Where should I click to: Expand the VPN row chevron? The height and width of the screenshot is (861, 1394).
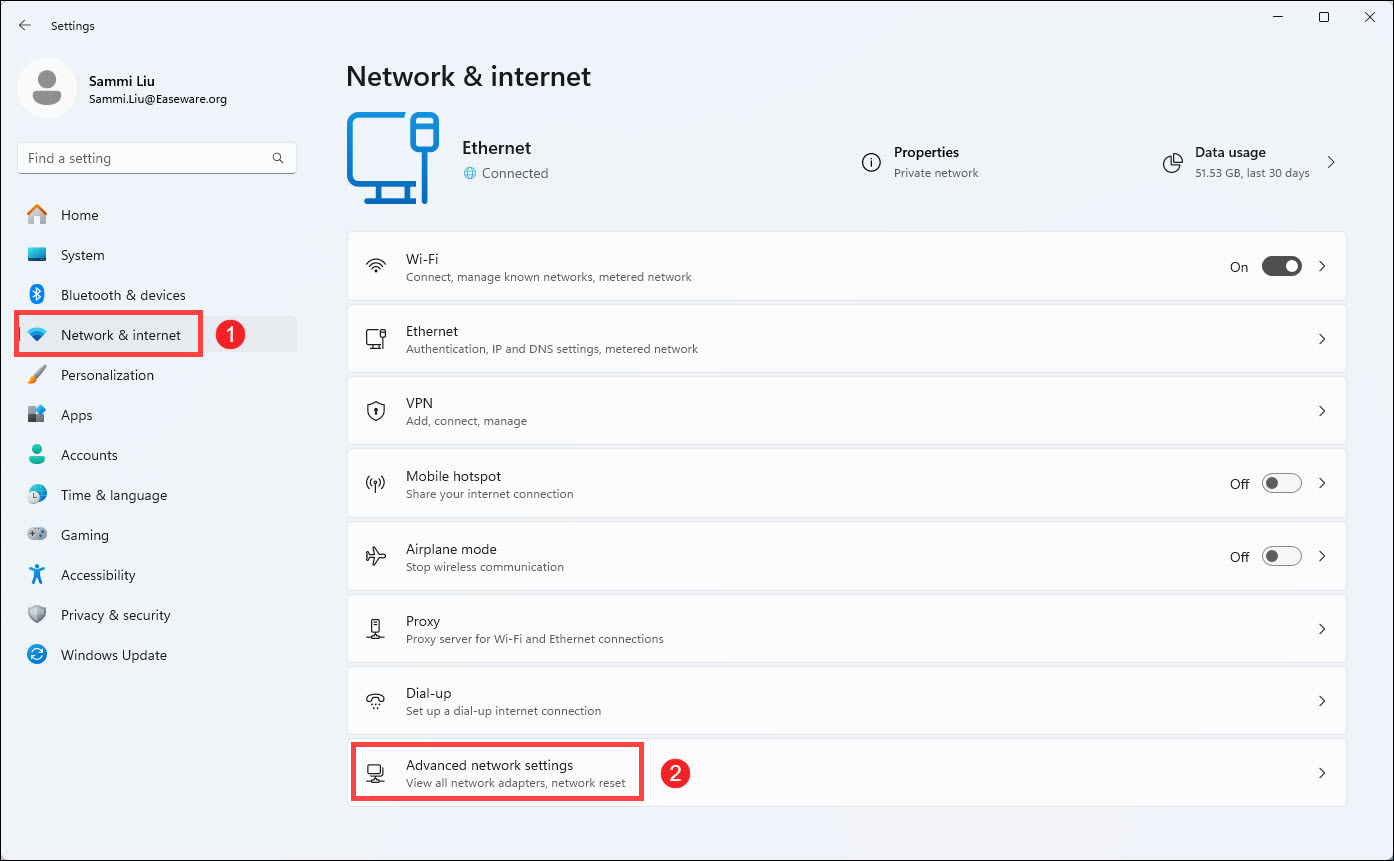1322,411
